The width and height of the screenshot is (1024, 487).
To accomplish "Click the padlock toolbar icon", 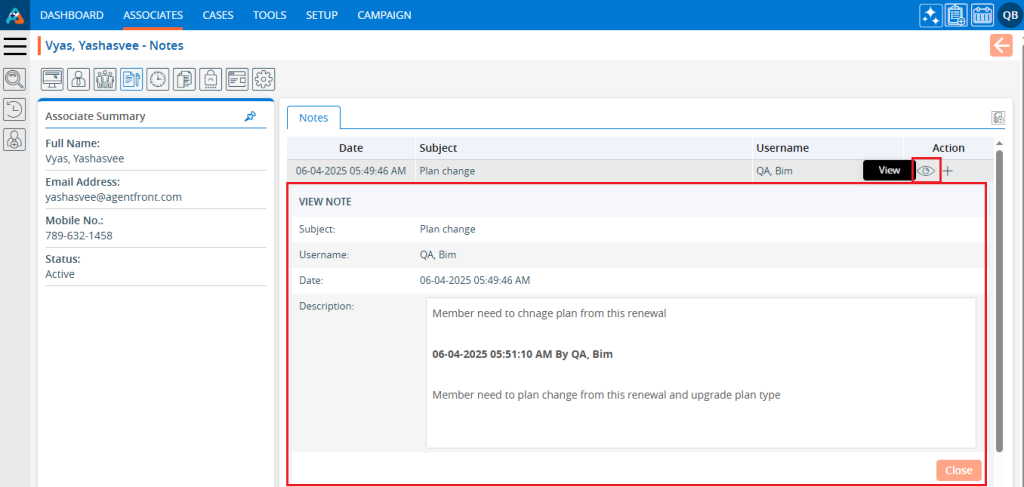I will click(x=210, y=79).
